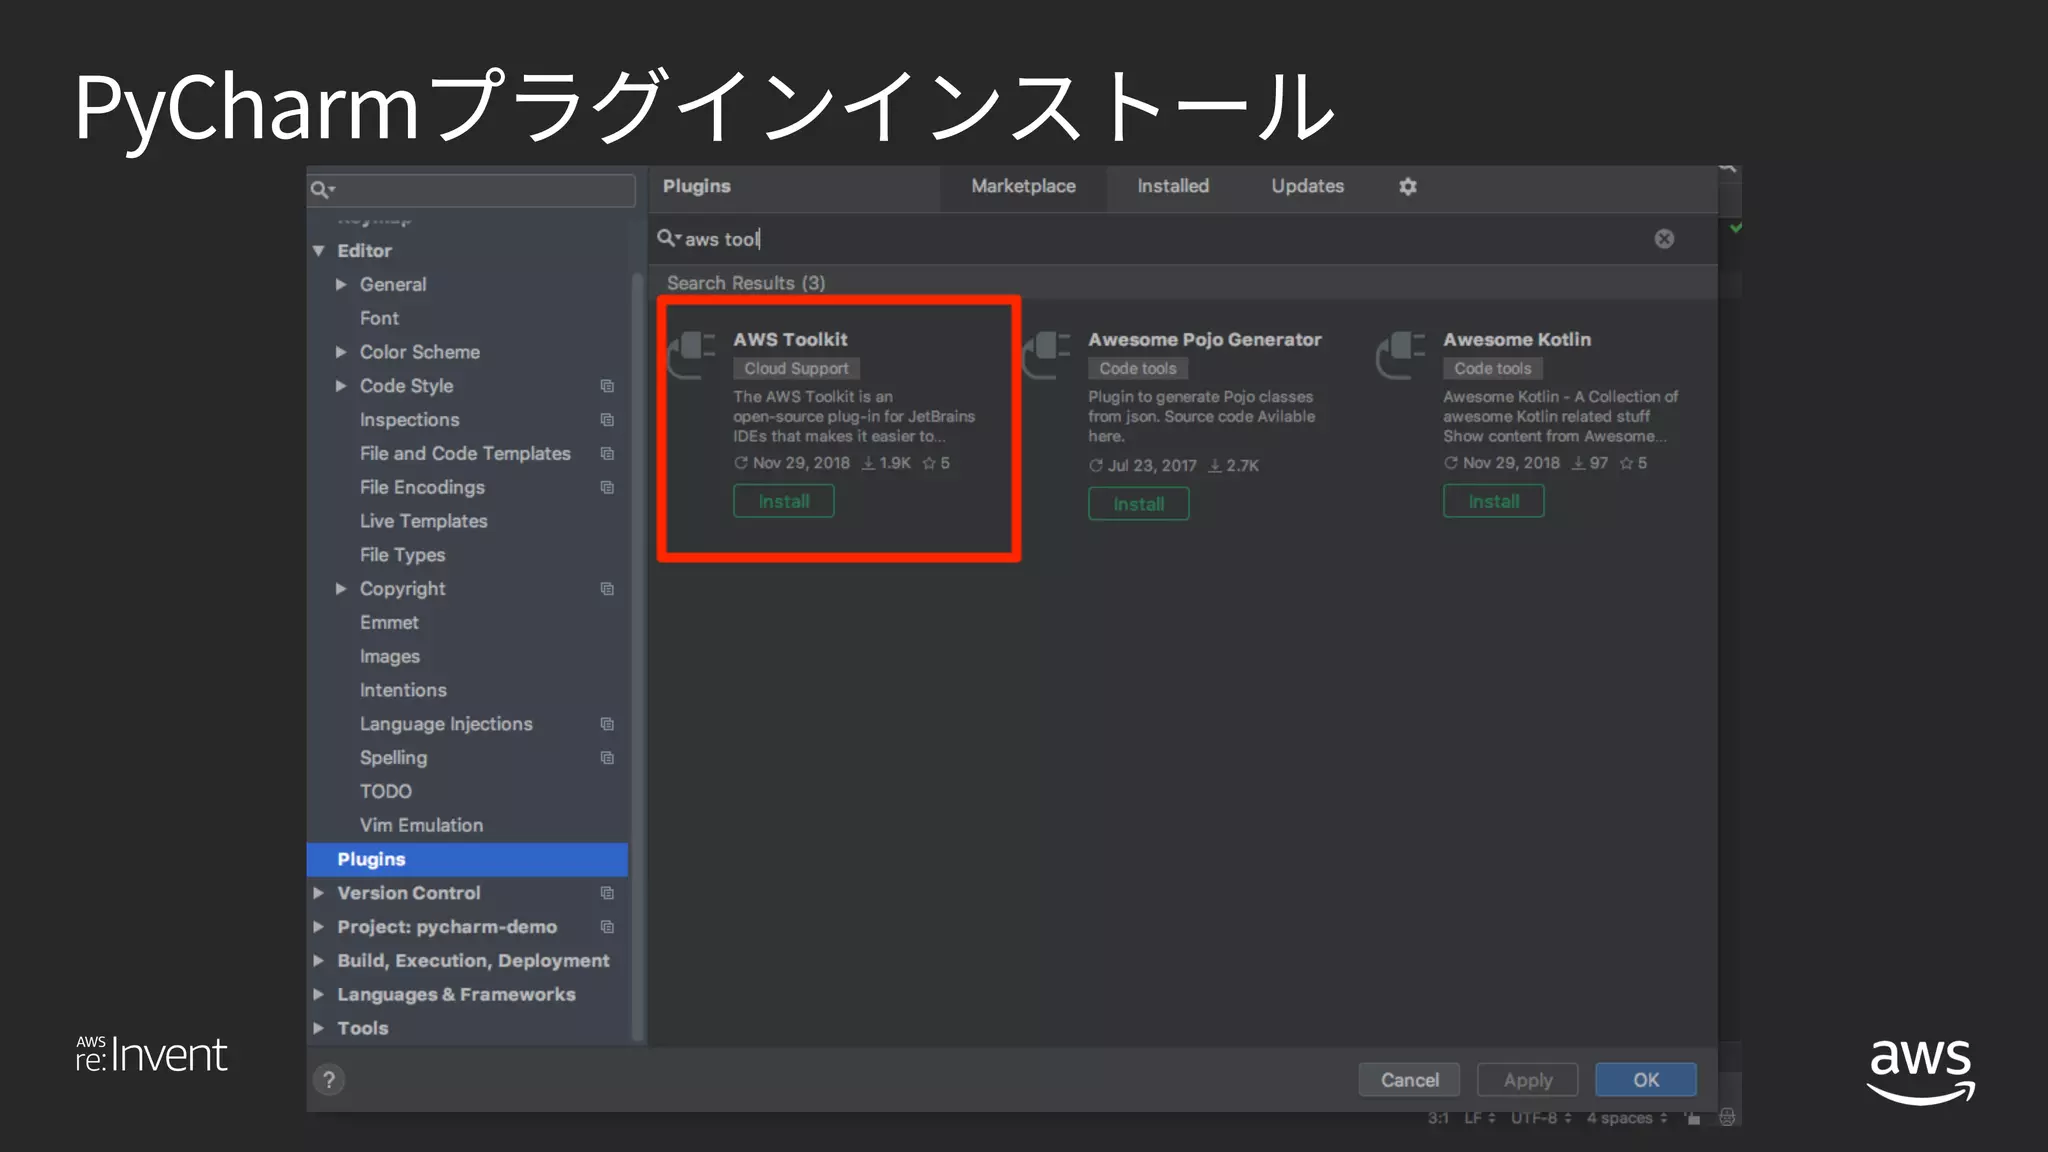
Task: Click the copy icon beside Version Control
Action: click(607, 893)
